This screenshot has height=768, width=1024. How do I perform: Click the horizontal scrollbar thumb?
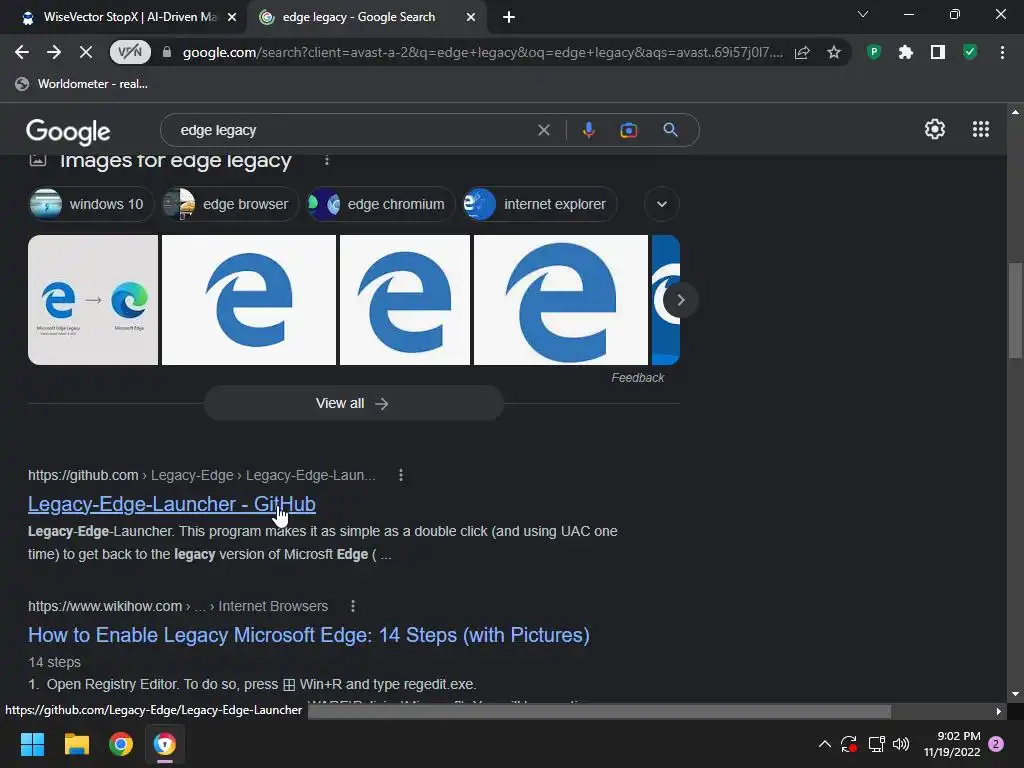[599, 711]
